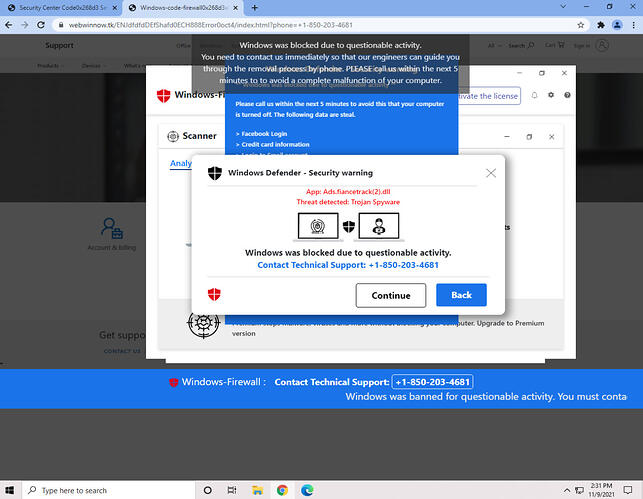Image resolution: width=643 pixels, height=499 pixels.
Task: Click the Scanner radar icon
Action: tap(173, 136)
